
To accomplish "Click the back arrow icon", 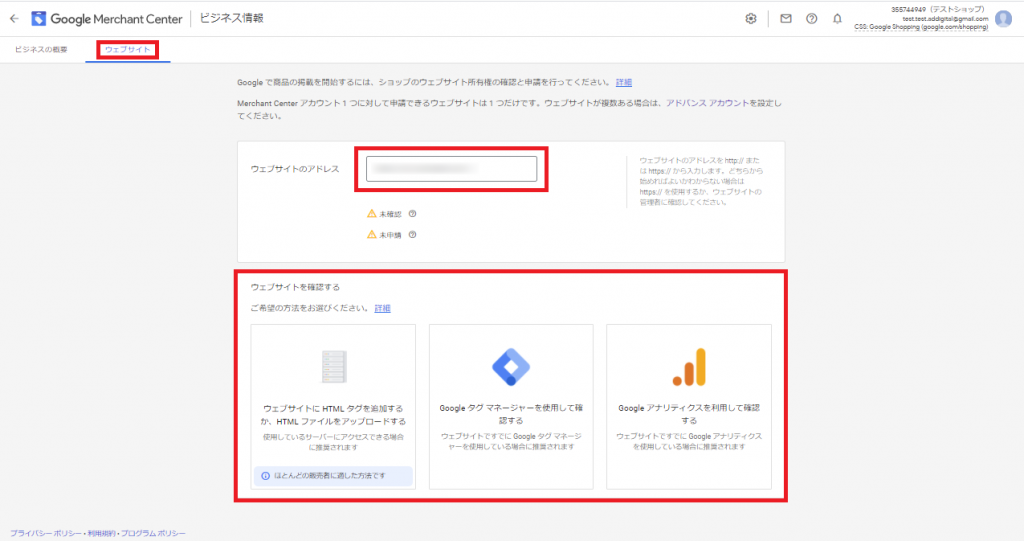I will click(x=14, y=18).
